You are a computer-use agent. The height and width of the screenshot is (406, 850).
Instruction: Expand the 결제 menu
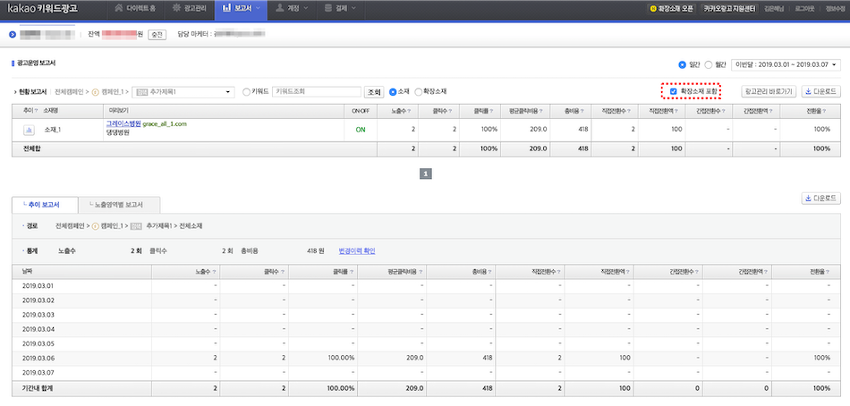340,9
